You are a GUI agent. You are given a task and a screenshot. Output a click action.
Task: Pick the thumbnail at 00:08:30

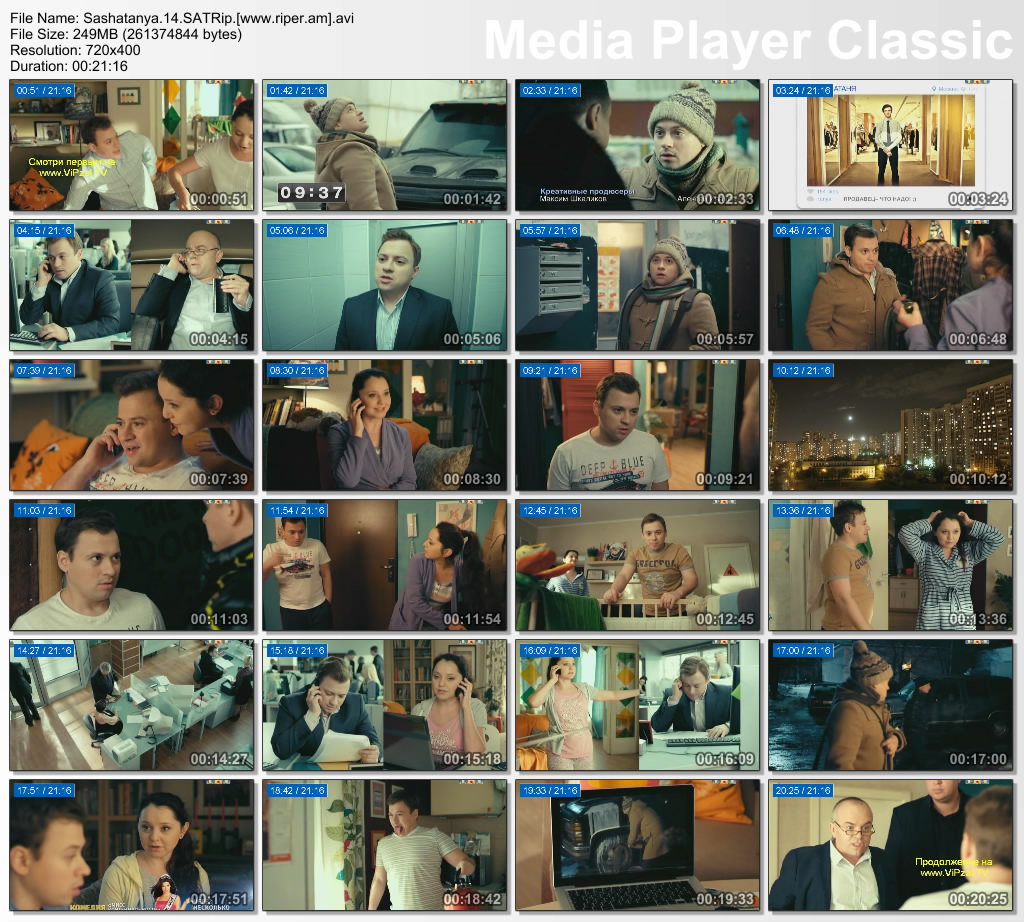[x=385, y=425]
